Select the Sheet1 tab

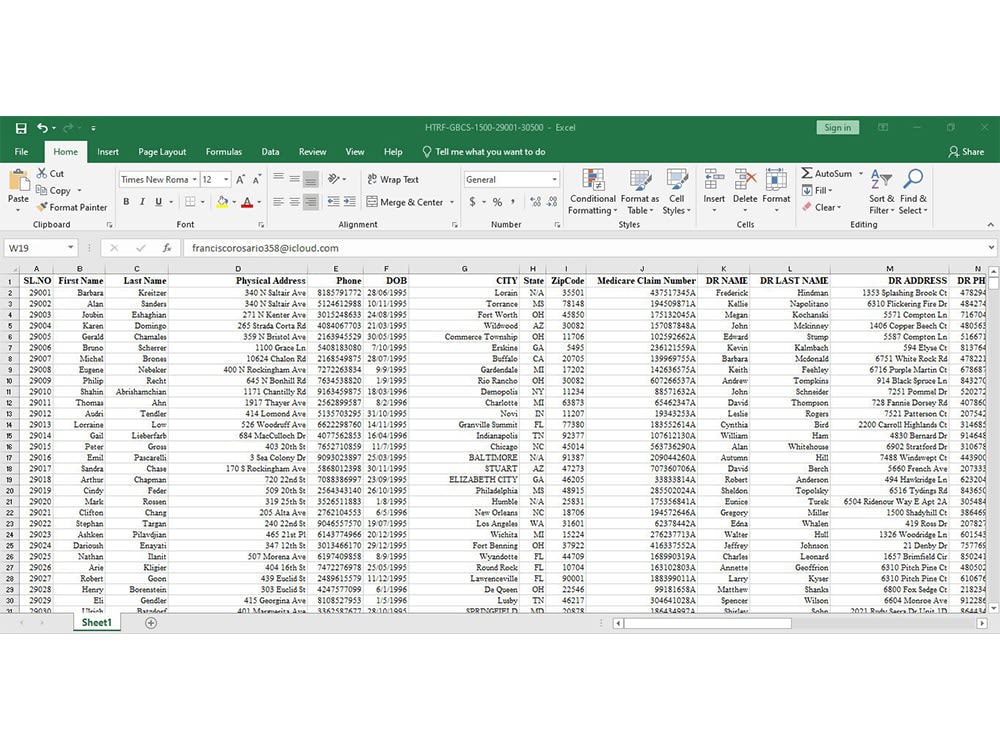[x=96, y=622]
